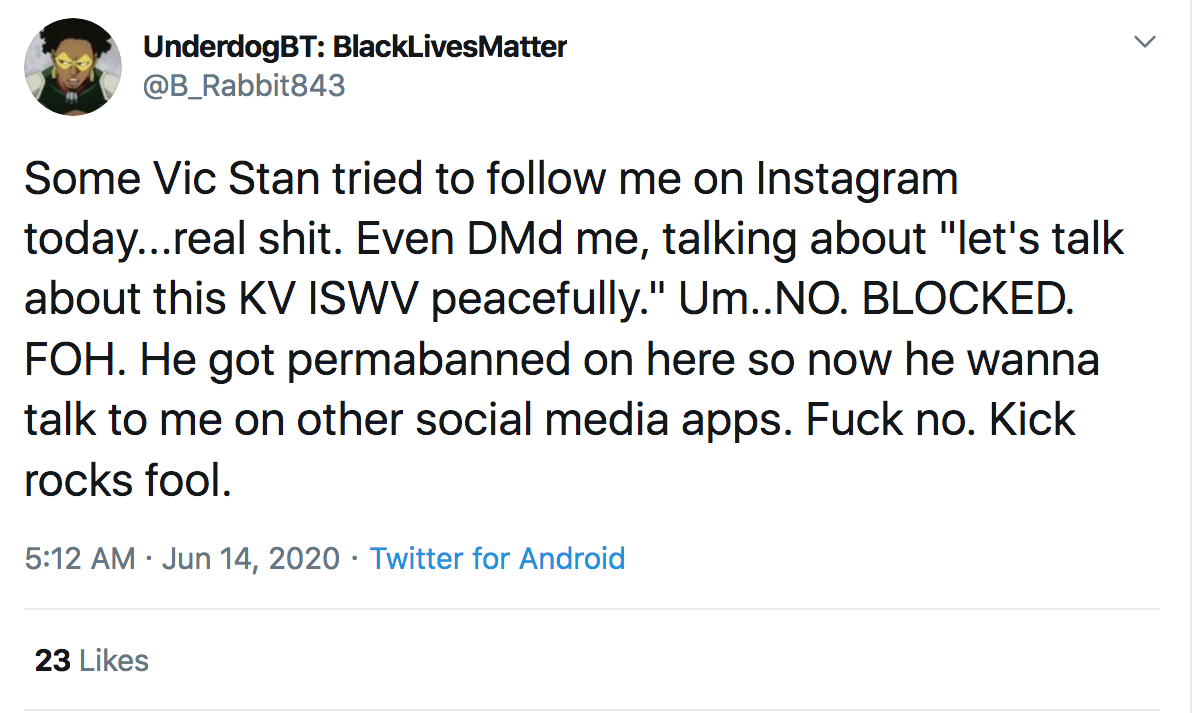Screen dimensions: 1197x713
Task: Click the Jun 14, 2020 date
Action: coord(250,559)
